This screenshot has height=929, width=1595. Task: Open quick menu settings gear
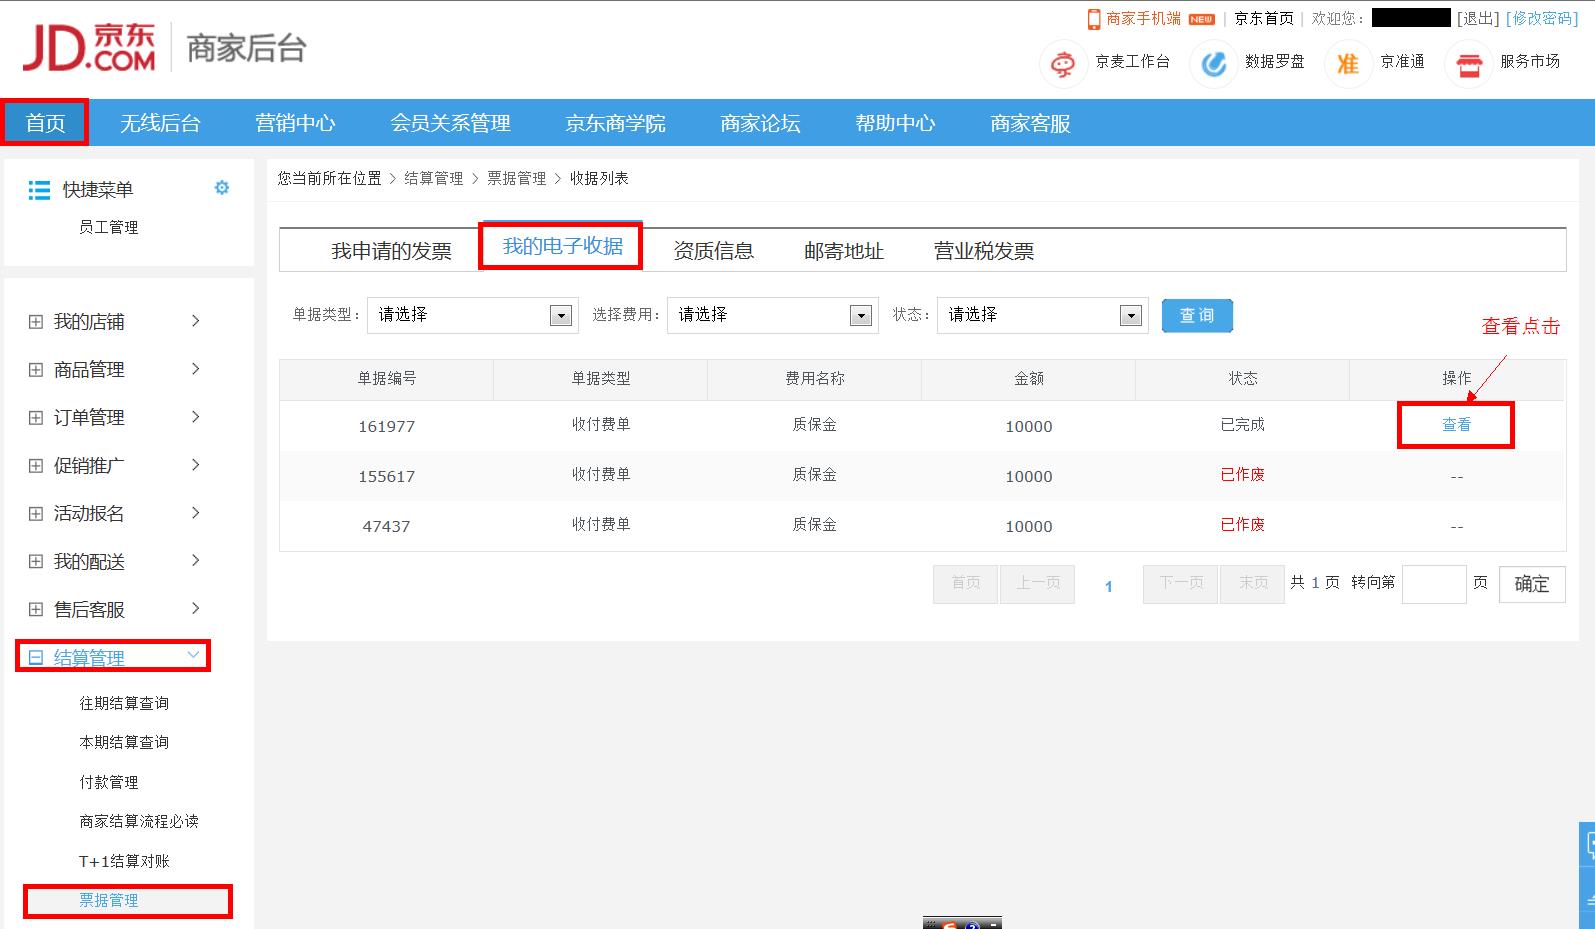(222, 187)
